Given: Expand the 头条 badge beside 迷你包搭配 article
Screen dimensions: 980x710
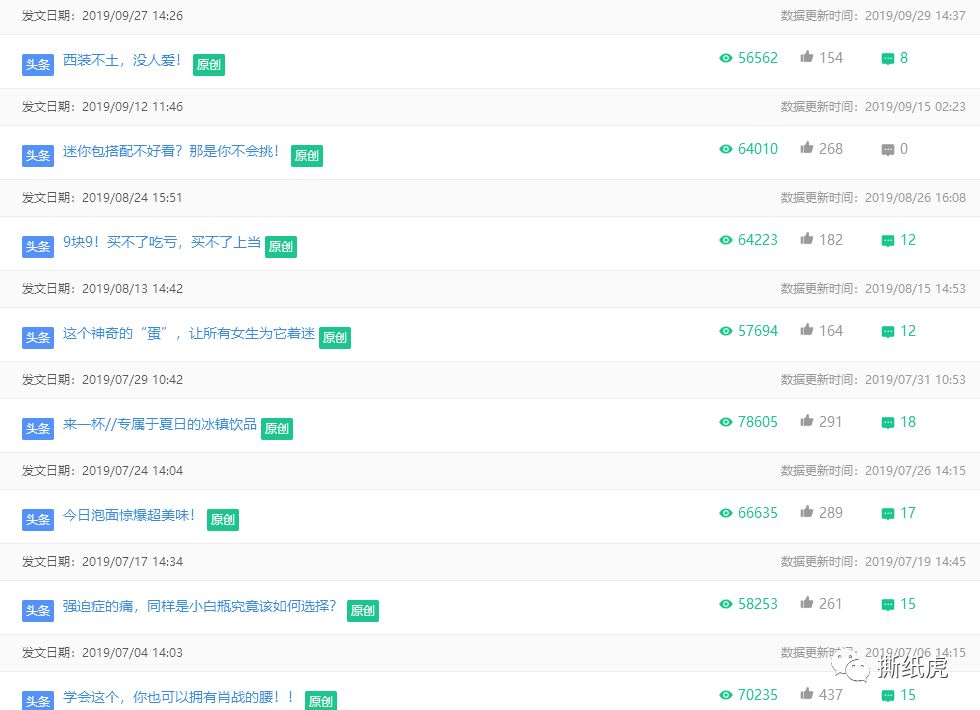Looking at the screenshot, I should click(37, 155).
